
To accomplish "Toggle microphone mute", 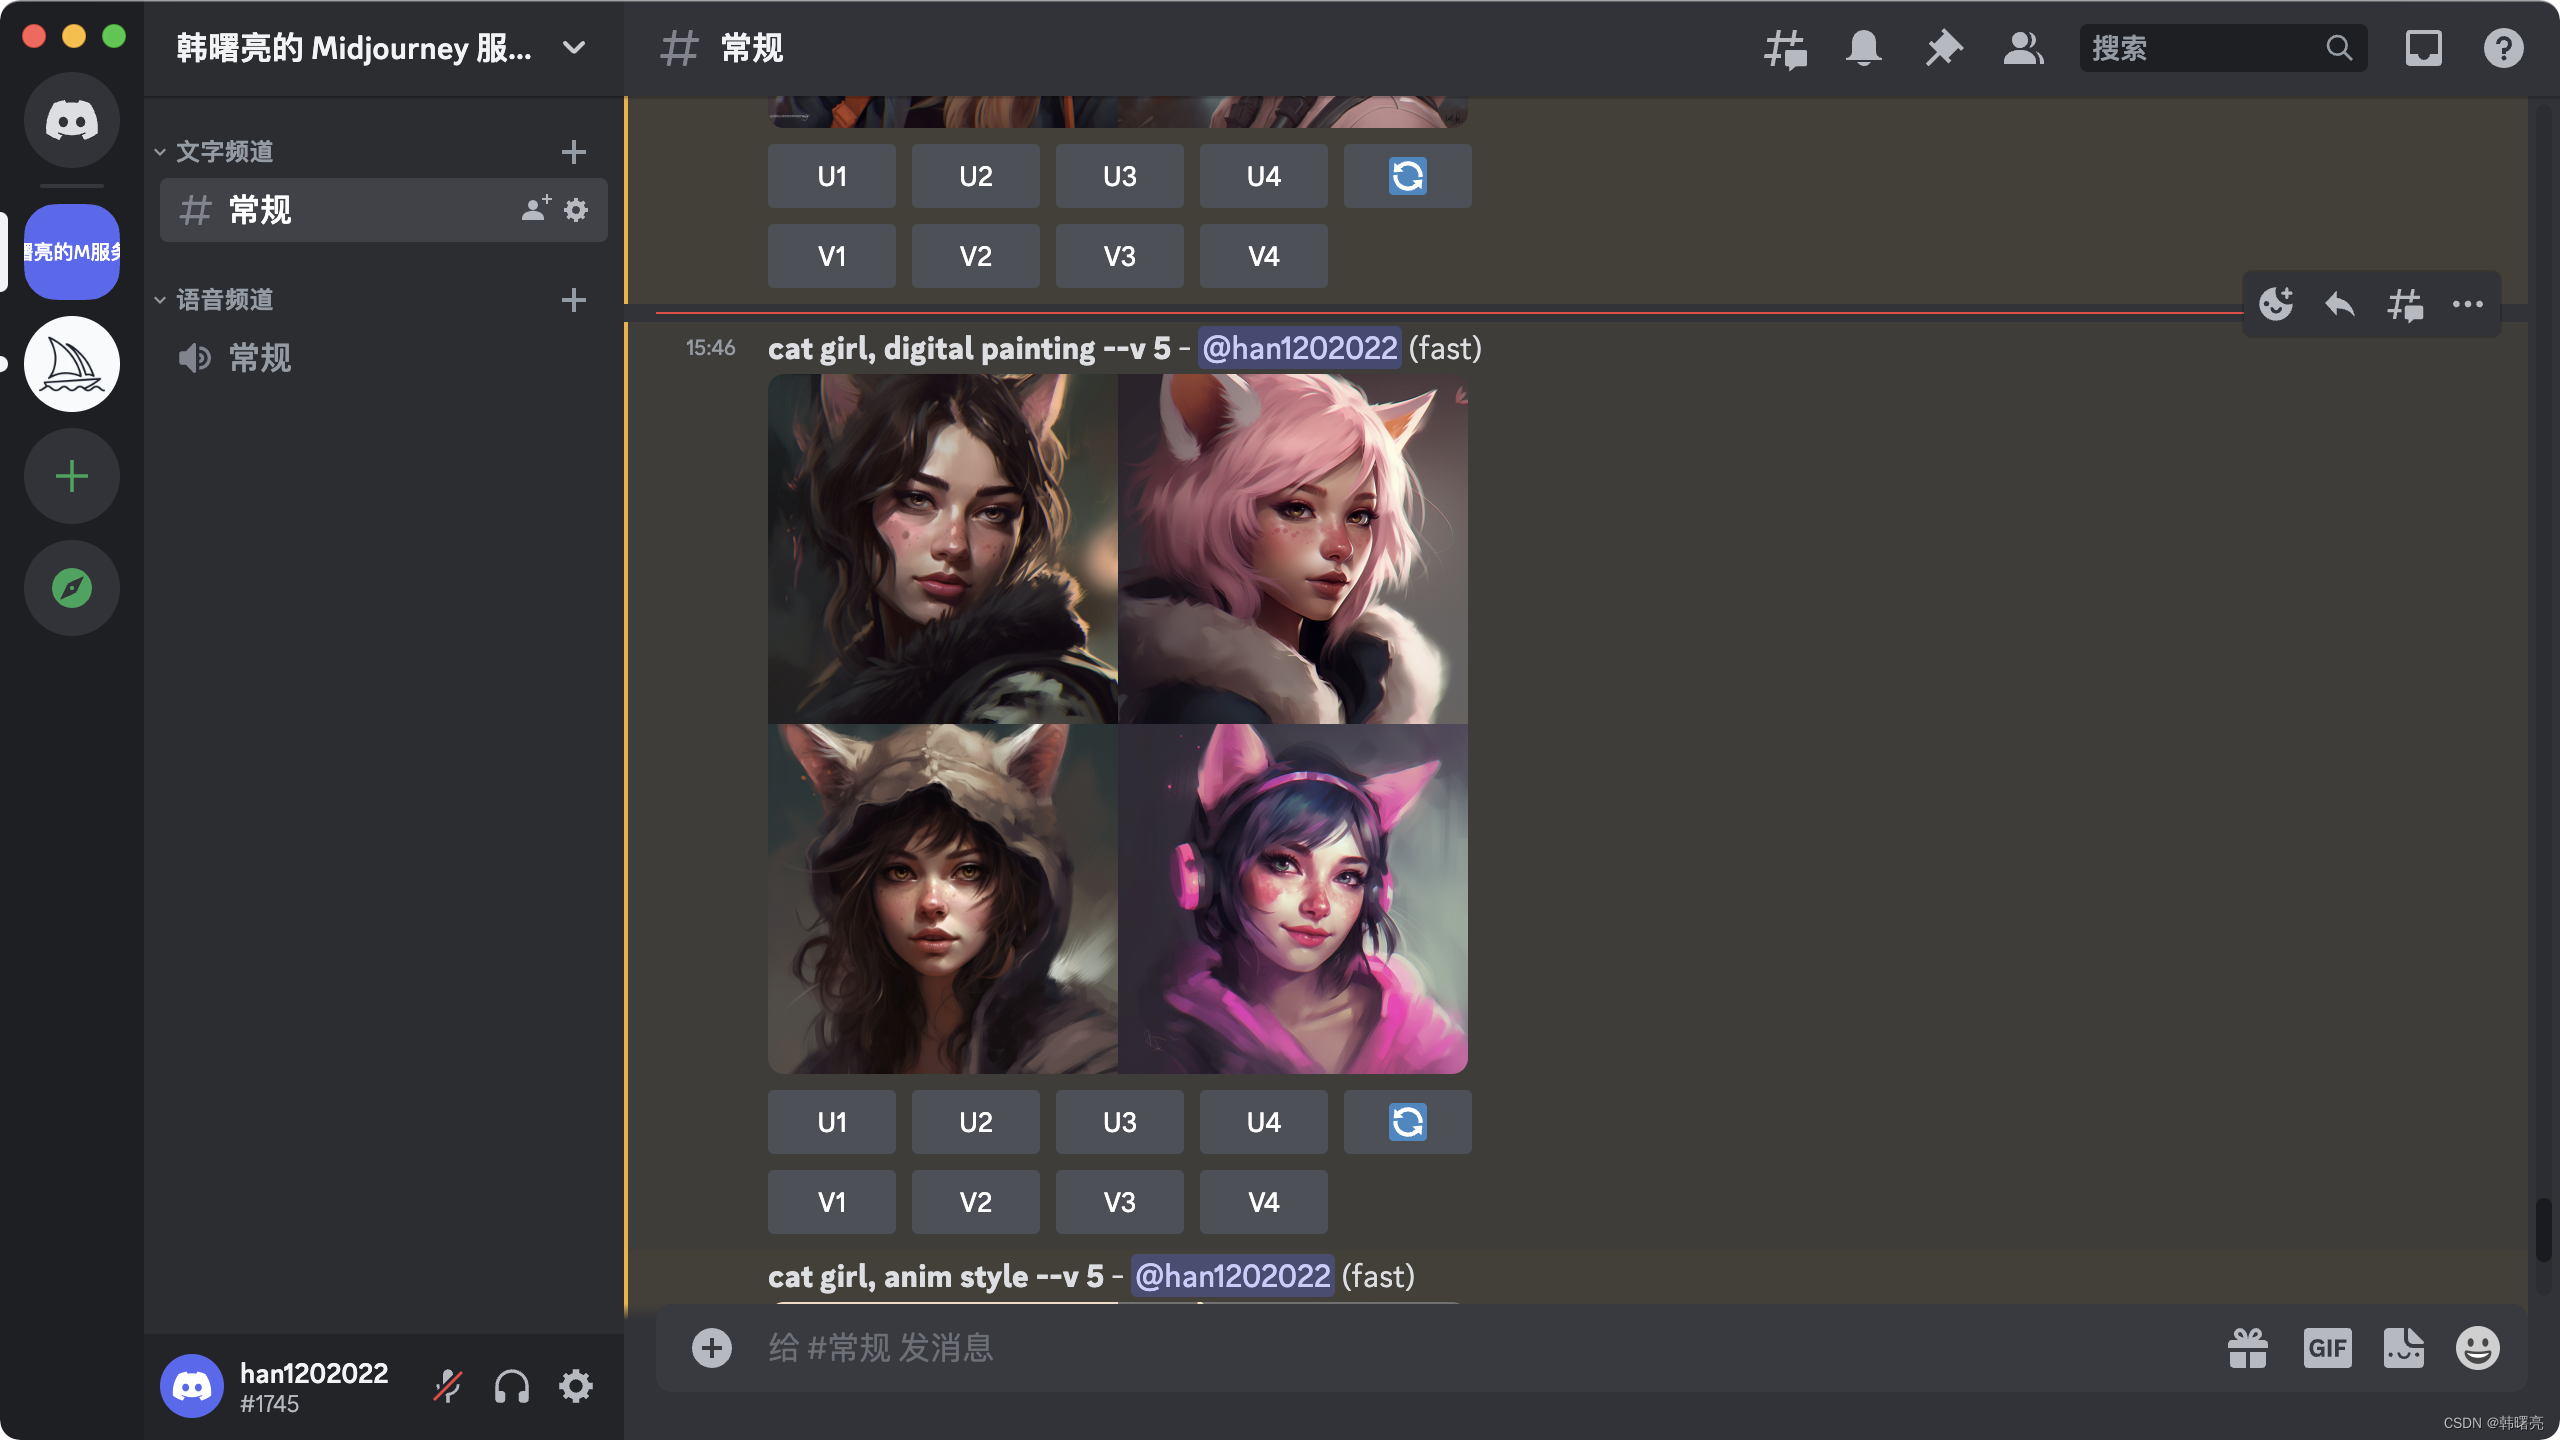I will [x=447, y=1386].
